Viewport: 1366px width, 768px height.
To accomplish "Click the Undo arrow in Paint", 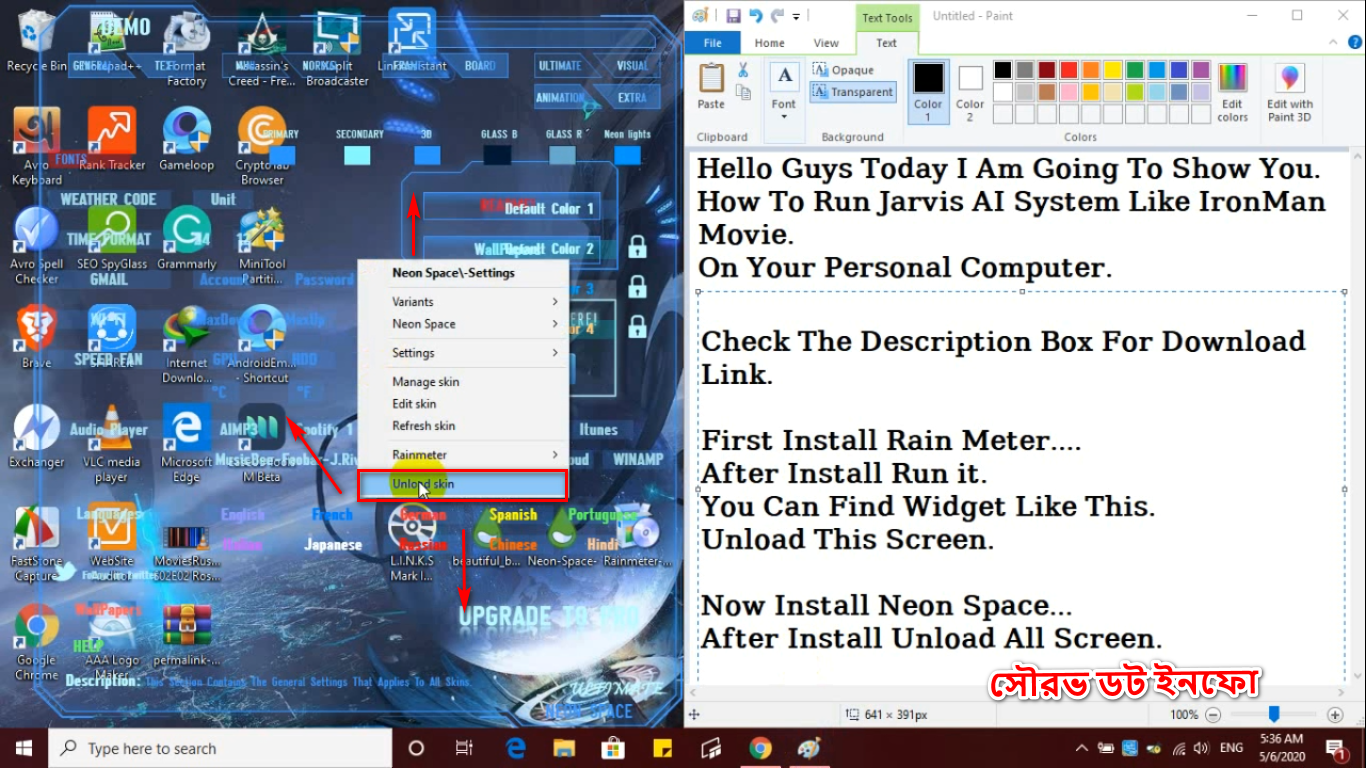I will pos(755,16).
